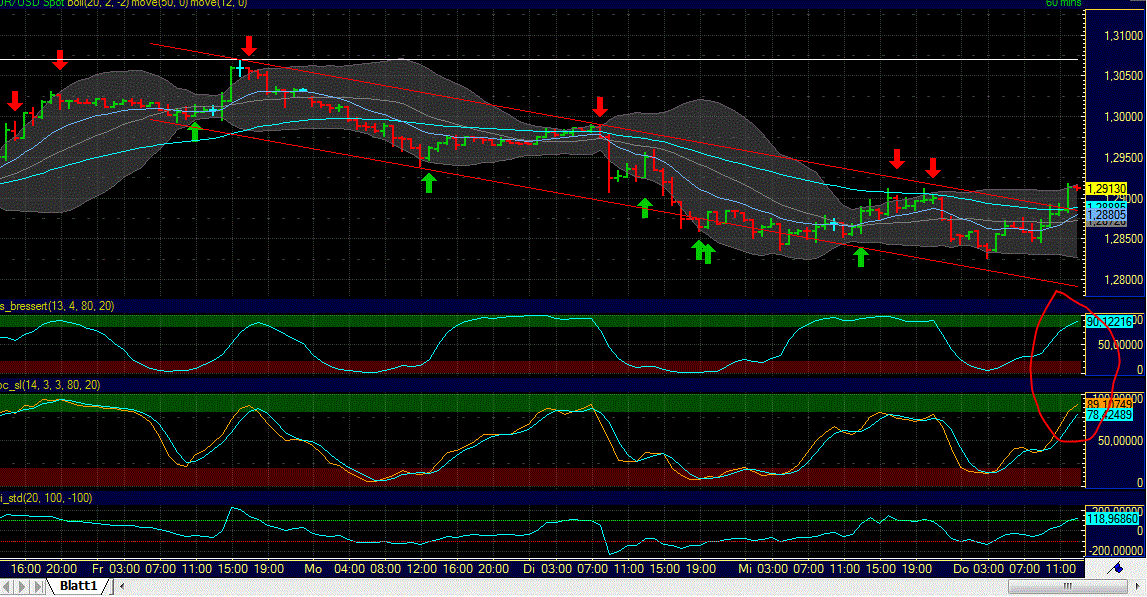
Task: Select the red sell arrow above the latest candles
Action: coord(932,164)
